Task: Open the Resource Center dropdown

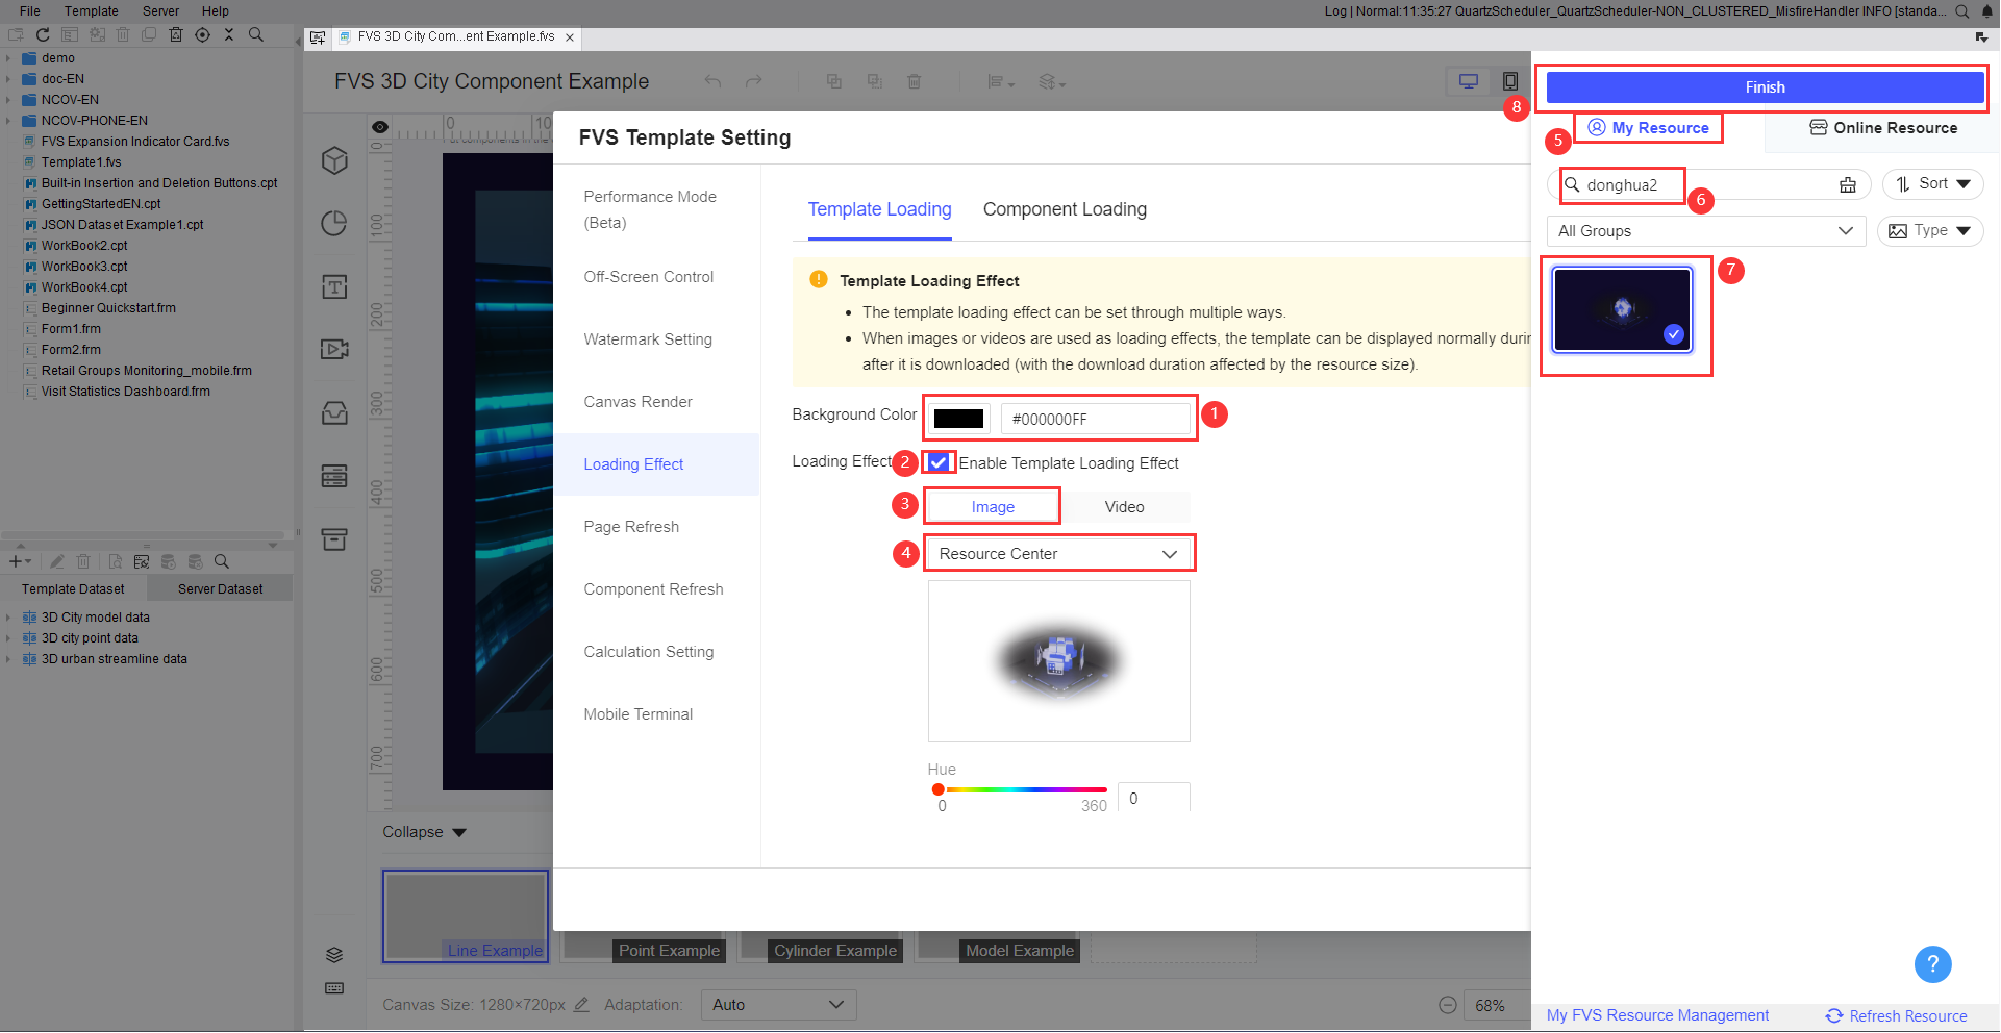Action: [1058, 553]
